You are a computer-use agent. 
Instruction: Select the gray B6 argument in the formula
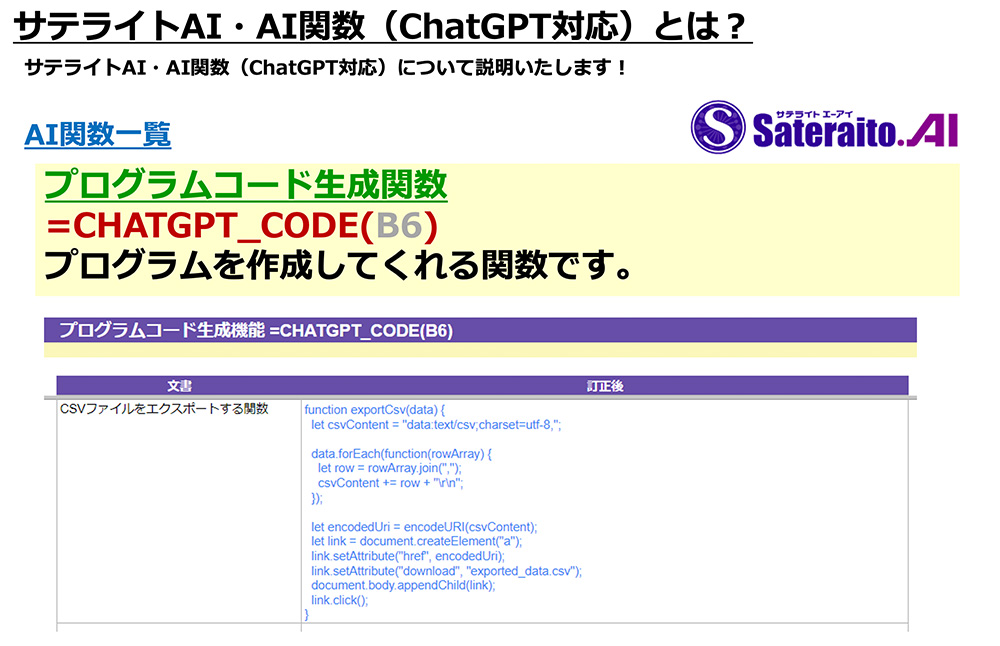point(397,226)
